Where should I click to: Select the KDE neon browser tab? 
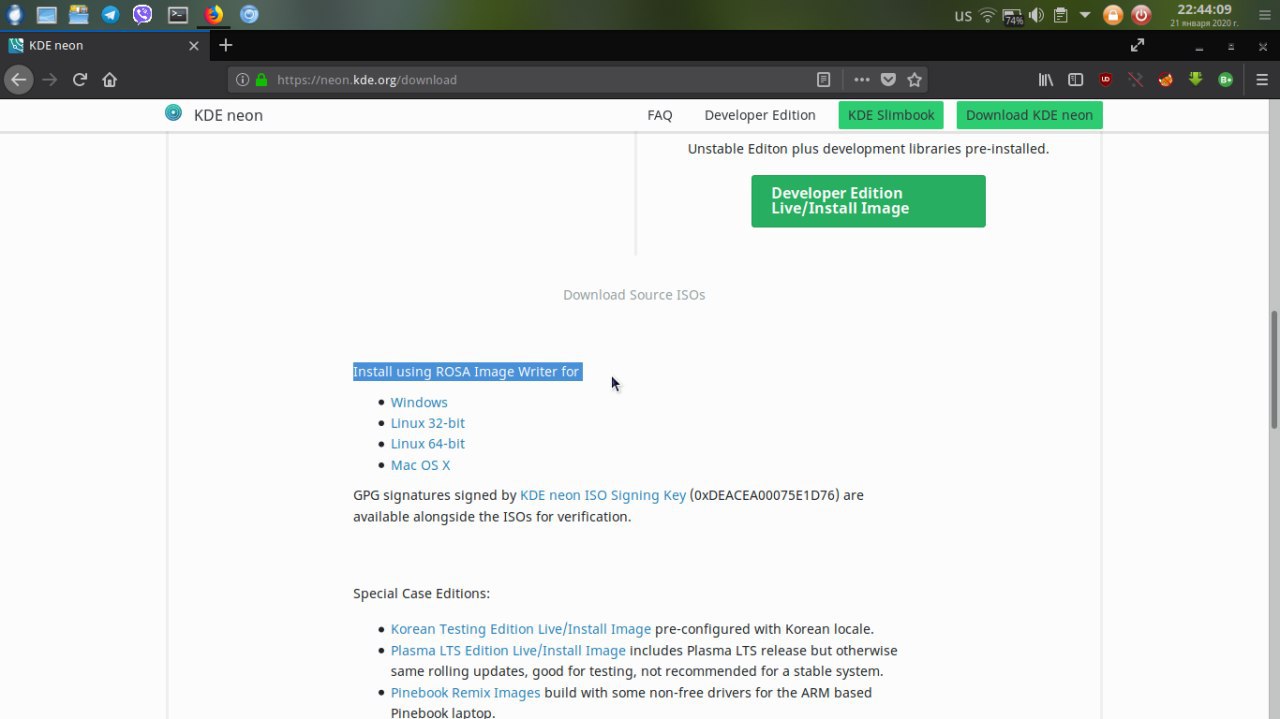[x=103, y=46]
